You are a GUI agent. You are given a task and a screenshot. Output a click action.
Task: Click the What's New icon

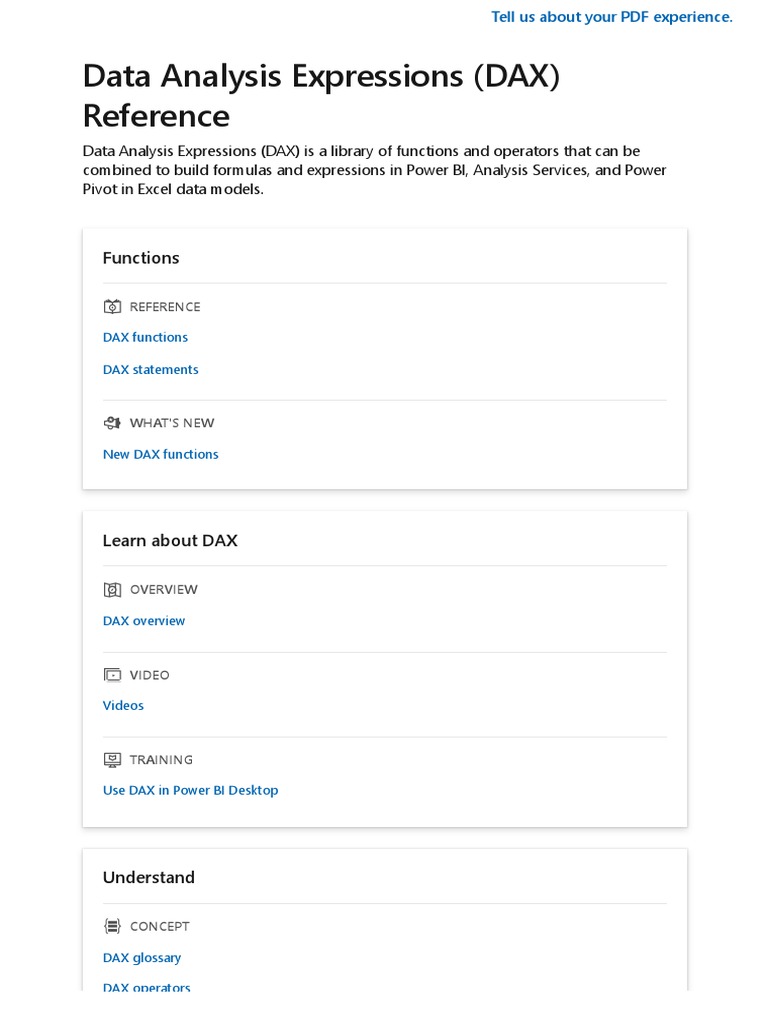[112, 423]
